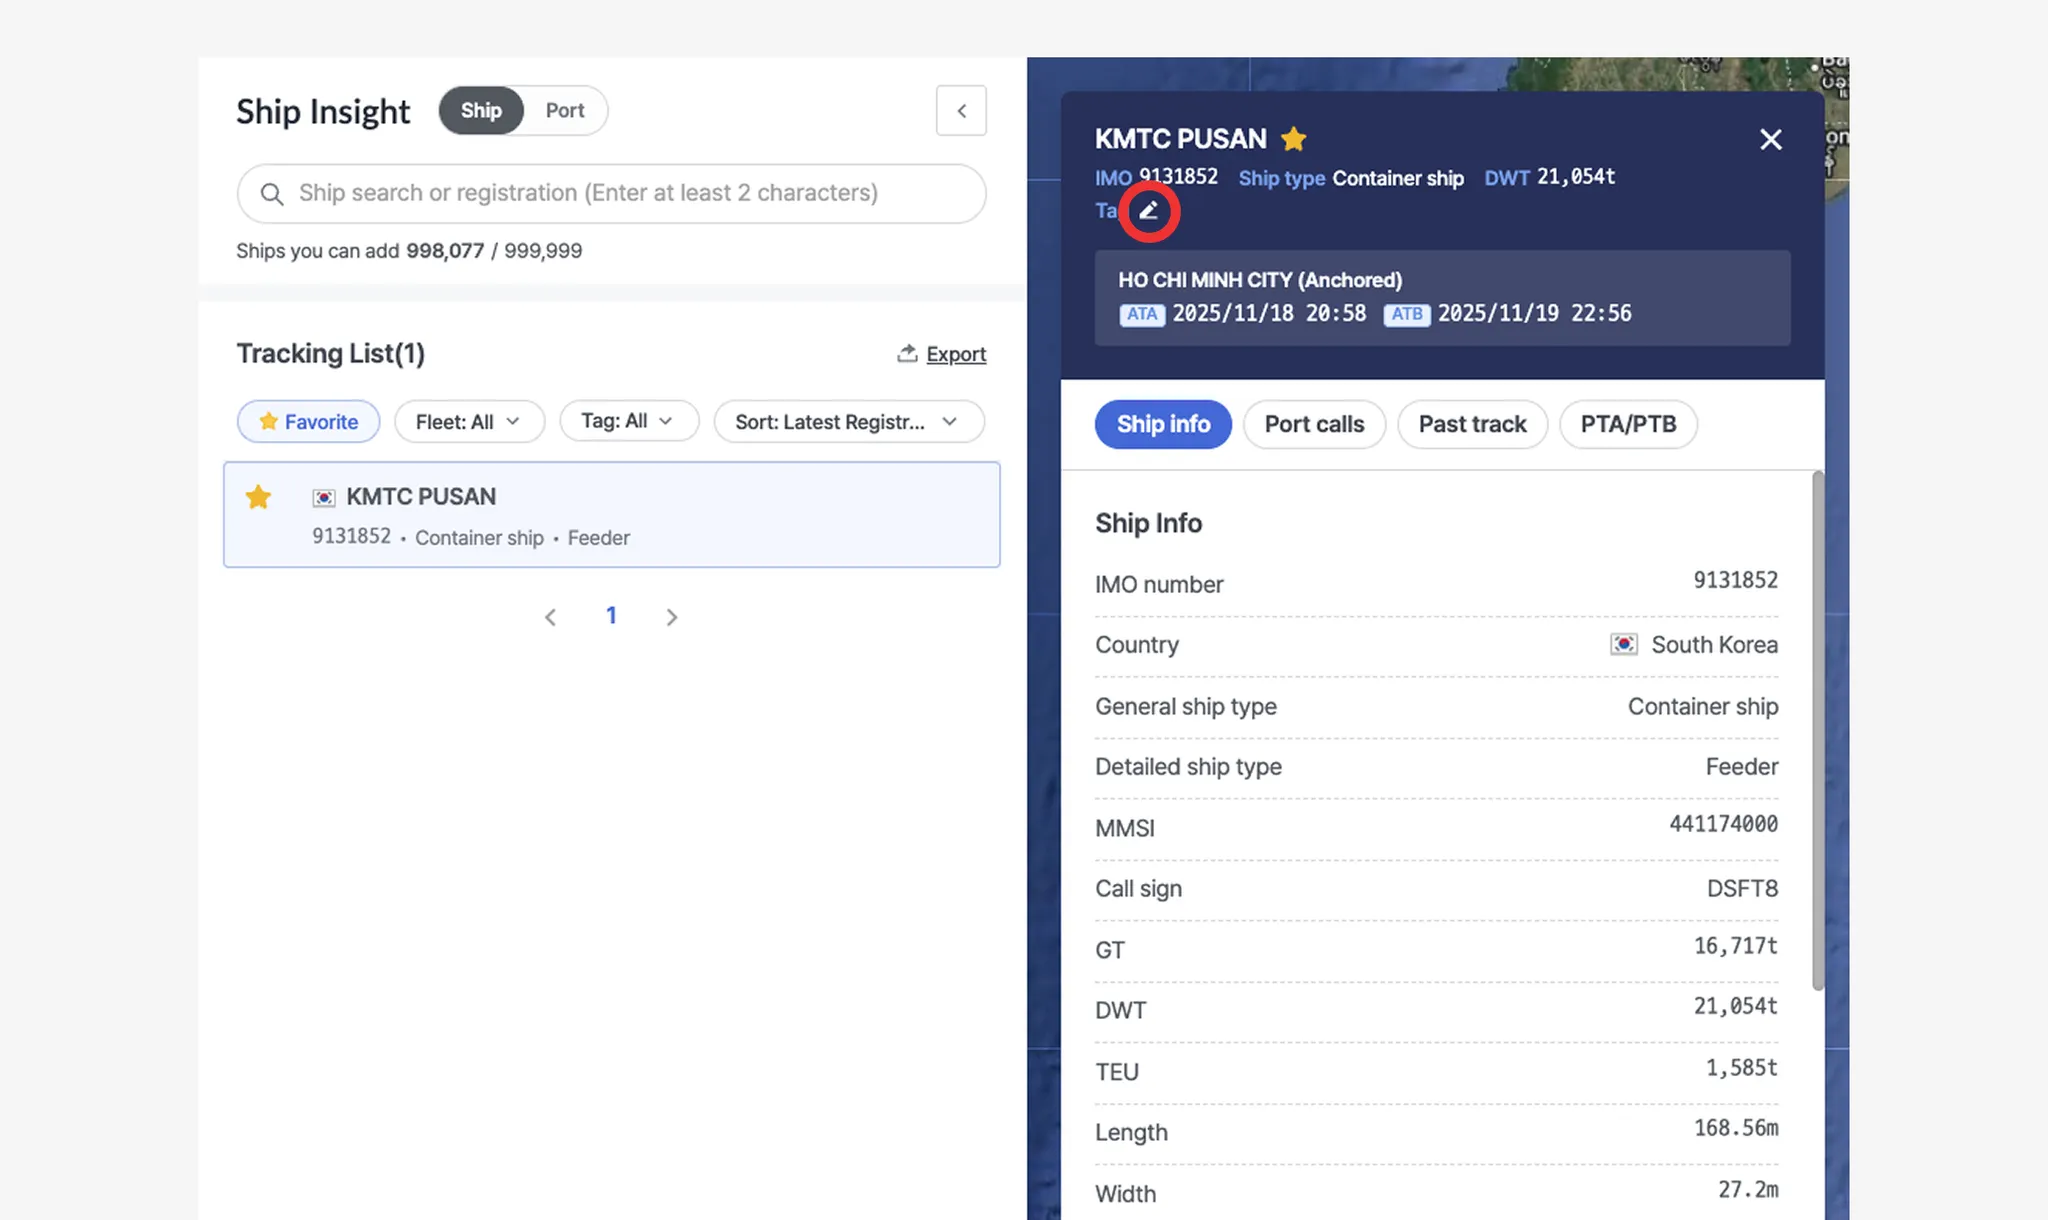Click the Export link

coord(955,354)
